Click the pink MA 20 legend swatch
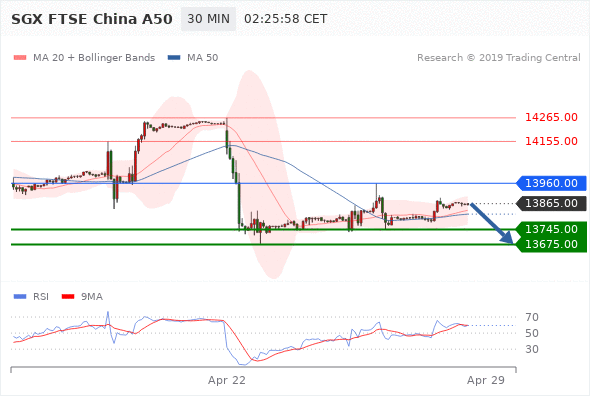The height and width of the screenshot is (400, 590). (20, 58)
